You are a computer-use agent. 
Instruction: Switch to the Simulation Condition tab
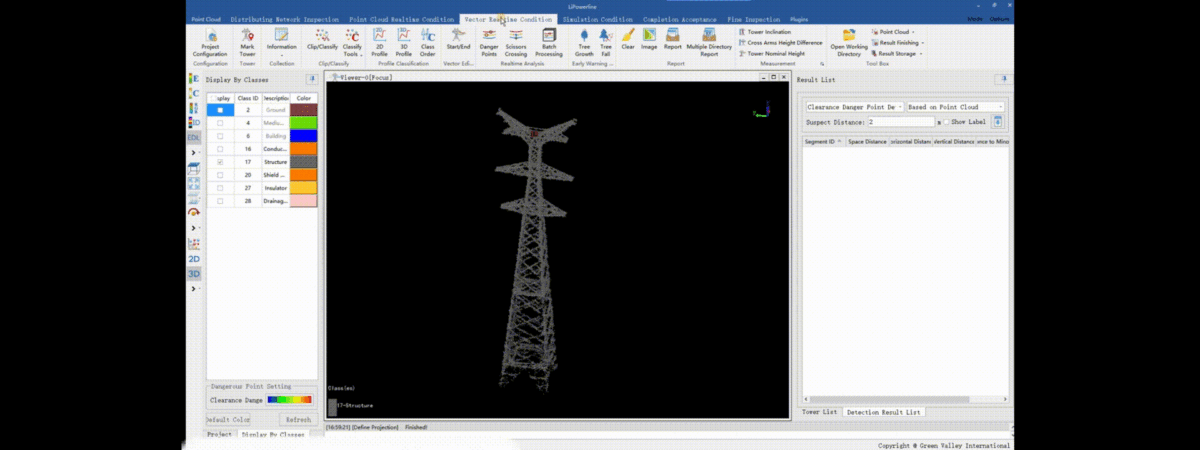point(598,19)
